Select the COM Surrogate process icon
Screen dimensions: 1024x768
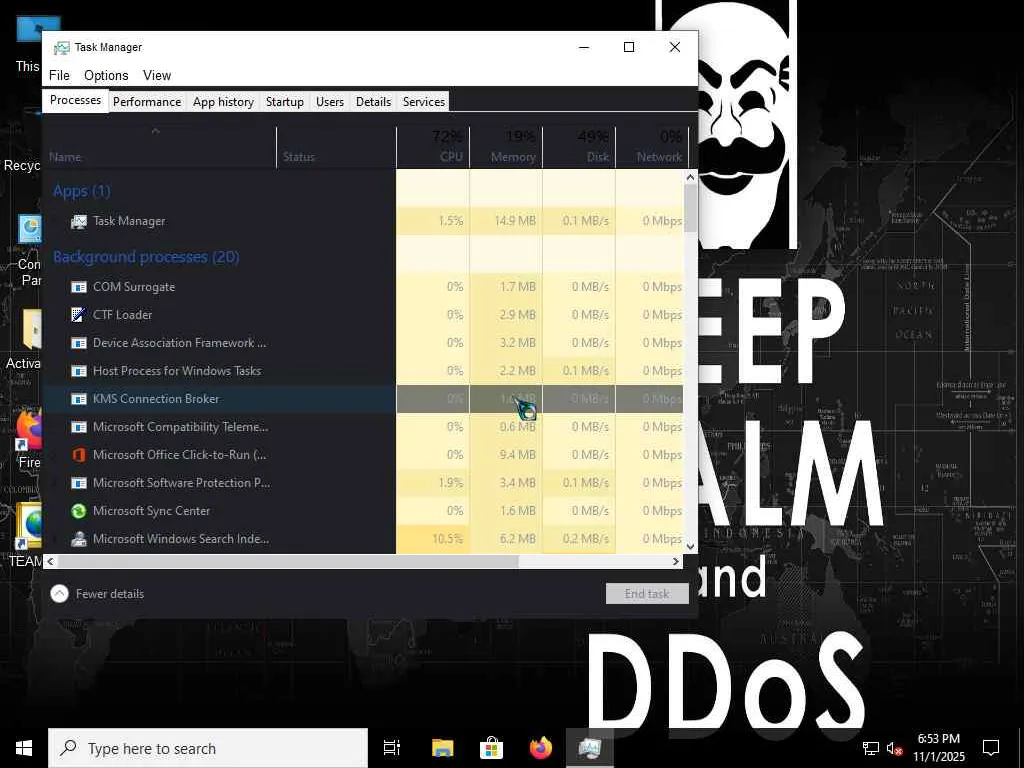(78, 287)
